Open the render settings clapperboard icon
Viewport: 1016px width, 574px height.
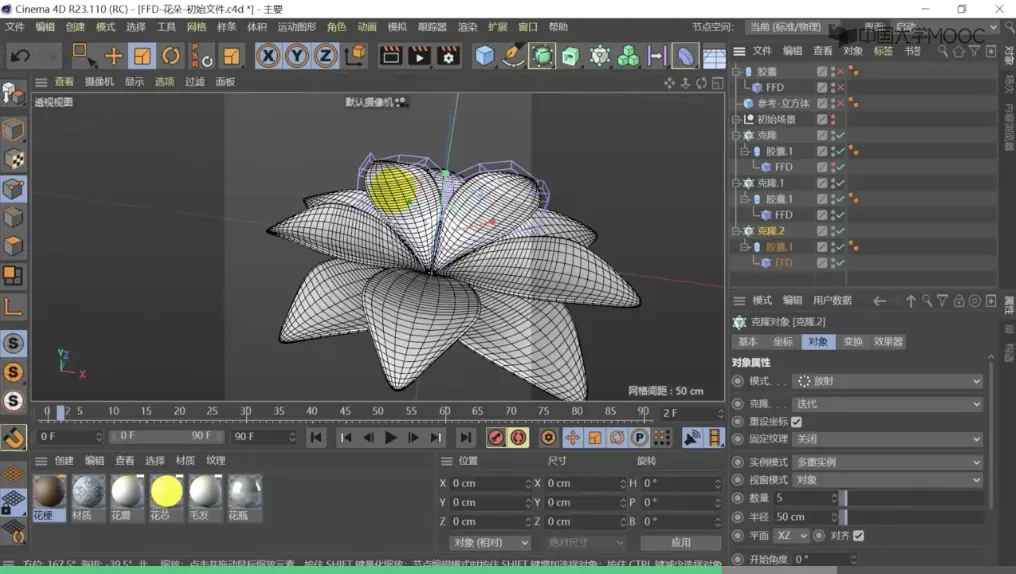pos(447,56)
